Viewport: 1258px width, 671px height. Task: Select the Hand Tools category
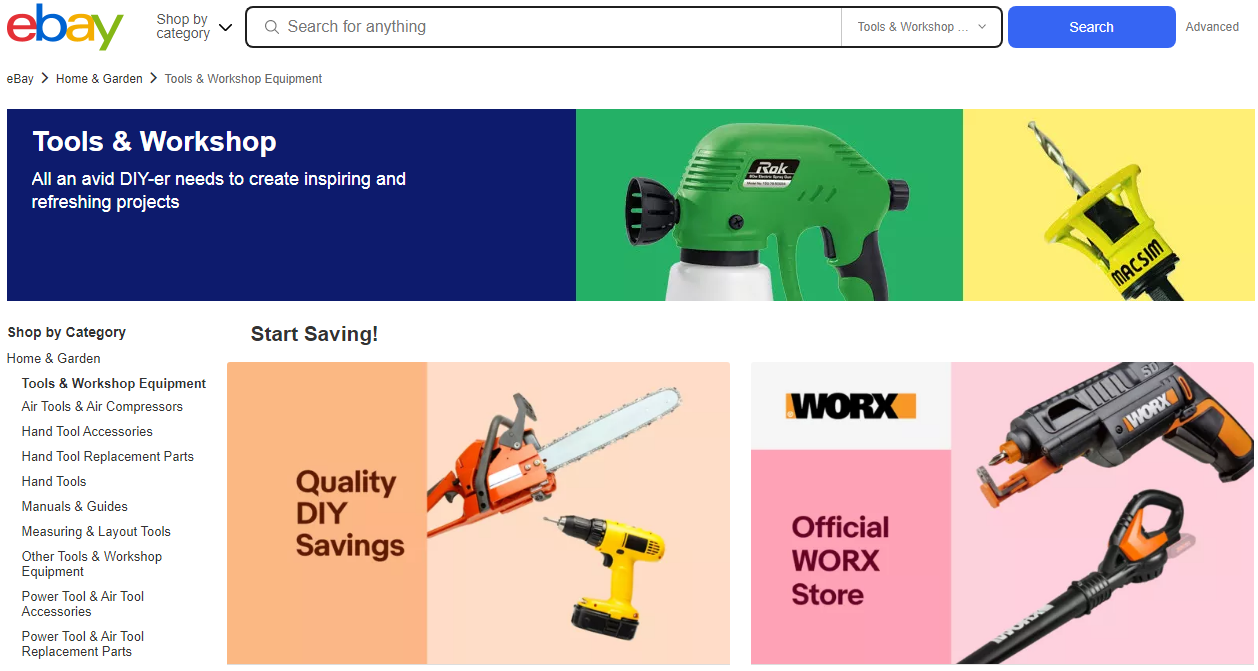pos(54,482)
